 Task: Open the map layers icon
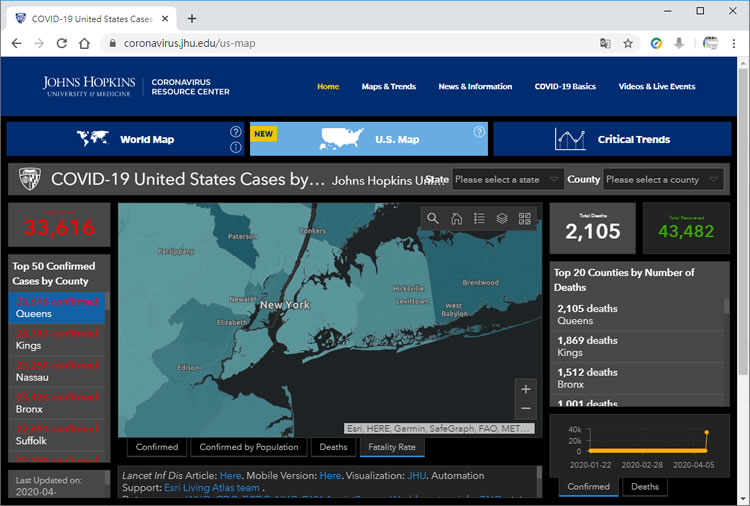pos(502,219)
